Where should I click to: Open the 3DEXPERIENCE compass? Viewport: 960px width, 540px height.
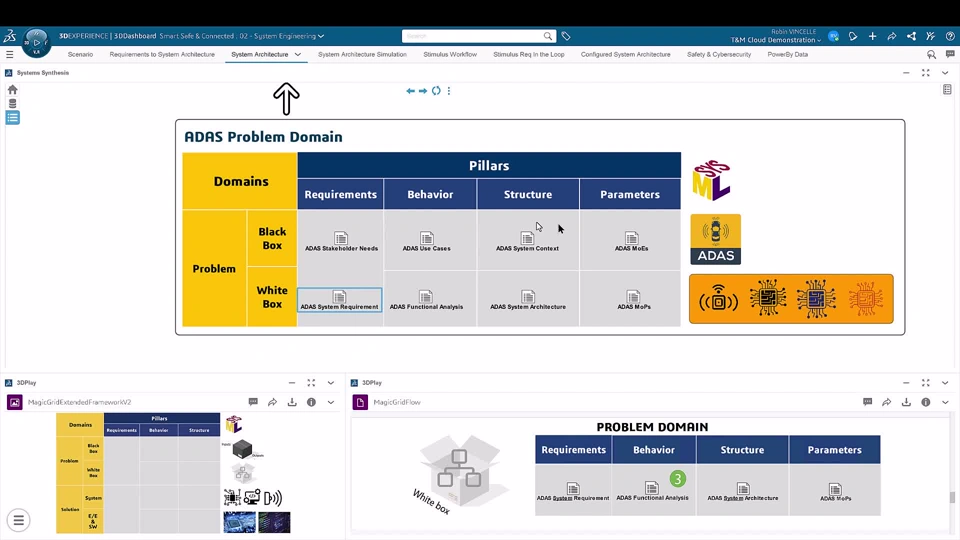[x=36, y=42]
